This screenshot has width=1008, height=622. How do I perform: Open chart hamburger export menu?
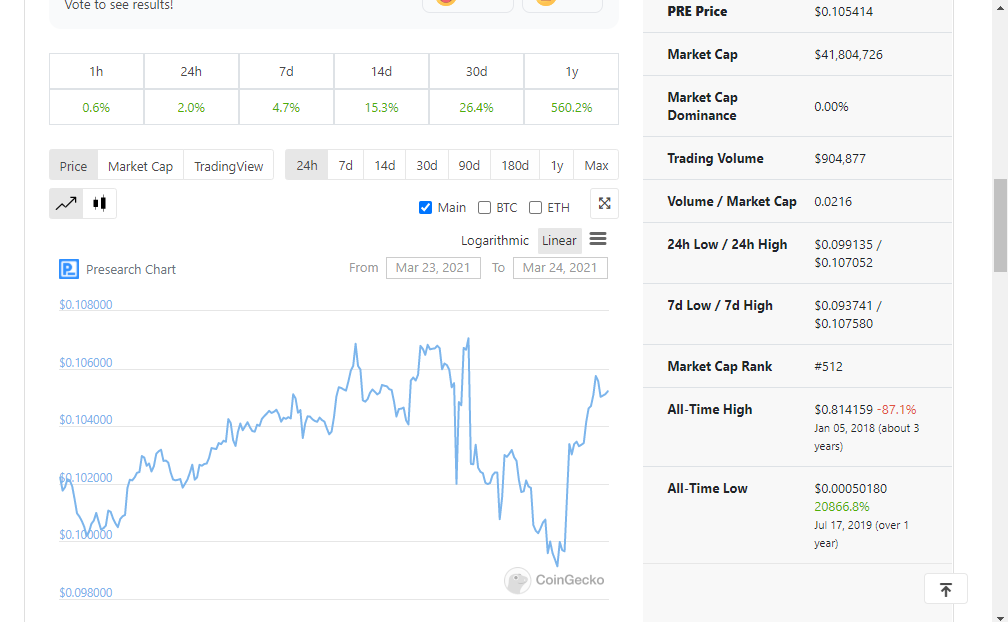click(x=598, y=239)
